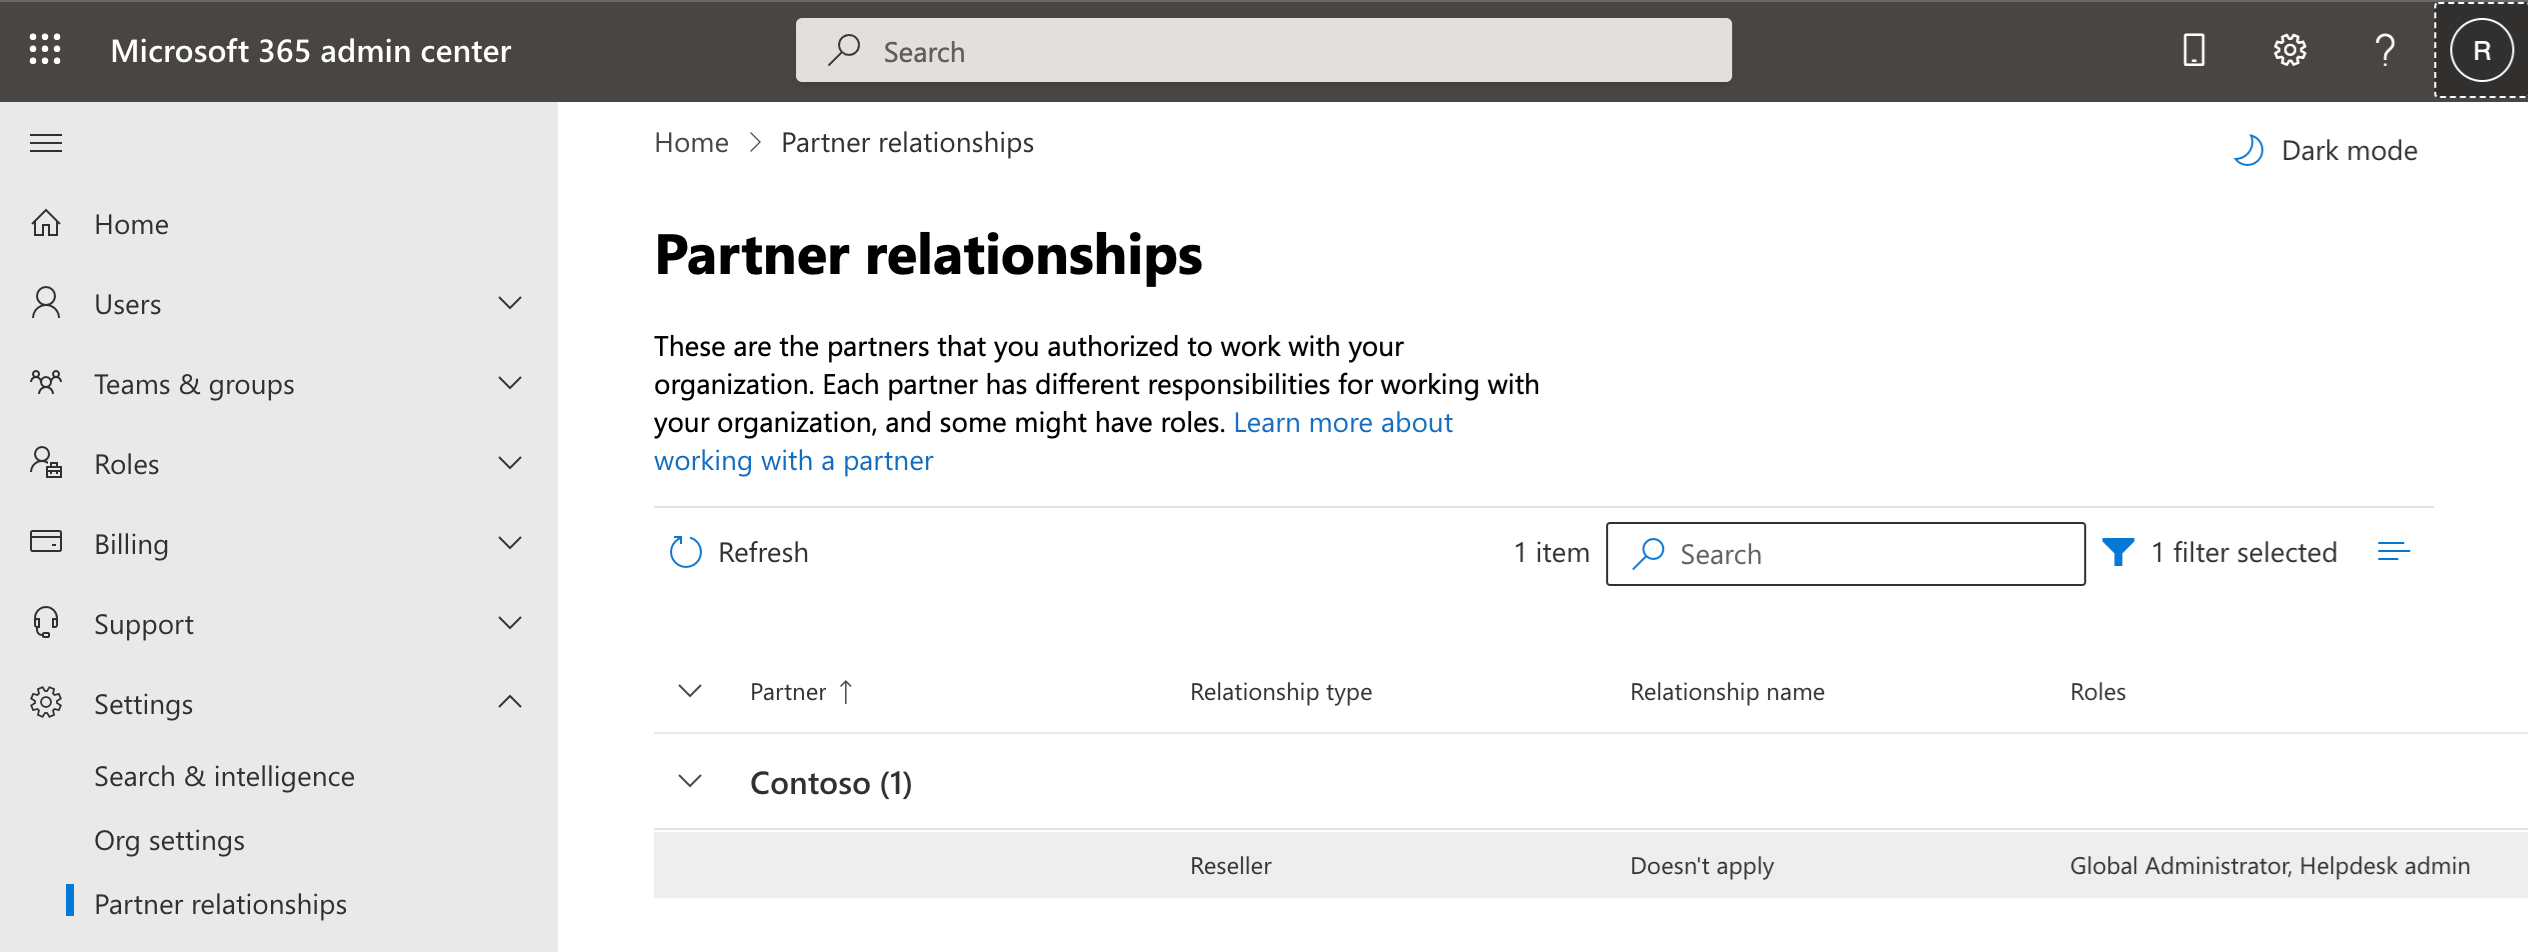Select the sort options icon at list right

(2395, 551)
